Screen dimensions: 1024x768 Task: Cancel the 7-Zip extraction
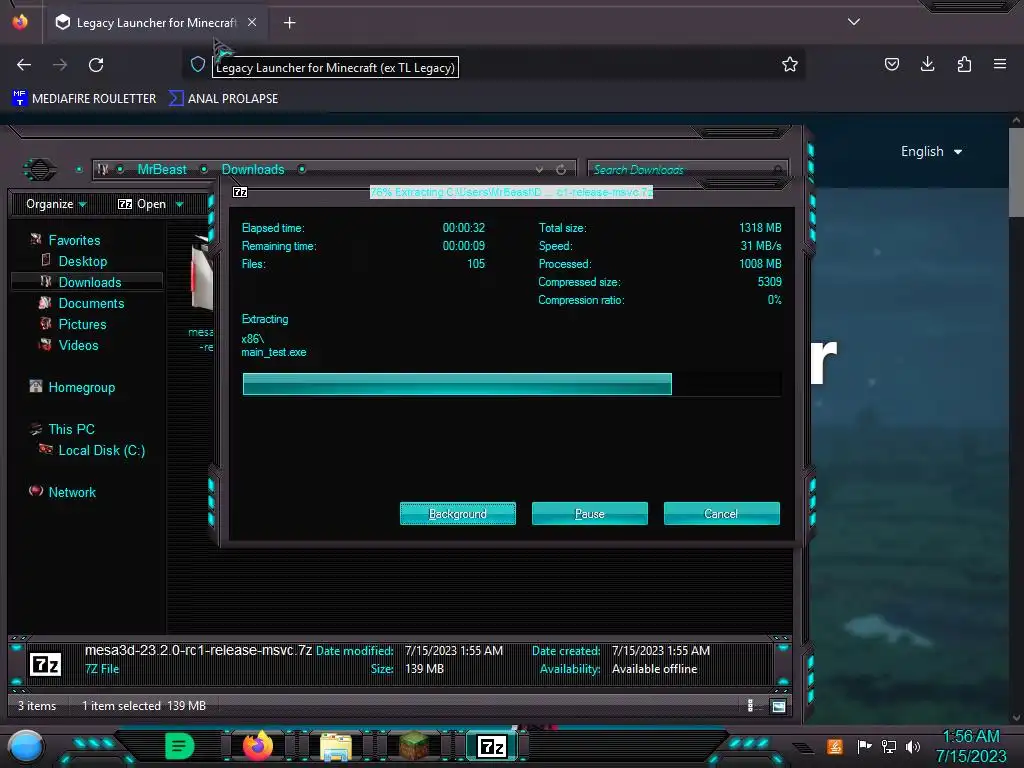coord(721,513)
